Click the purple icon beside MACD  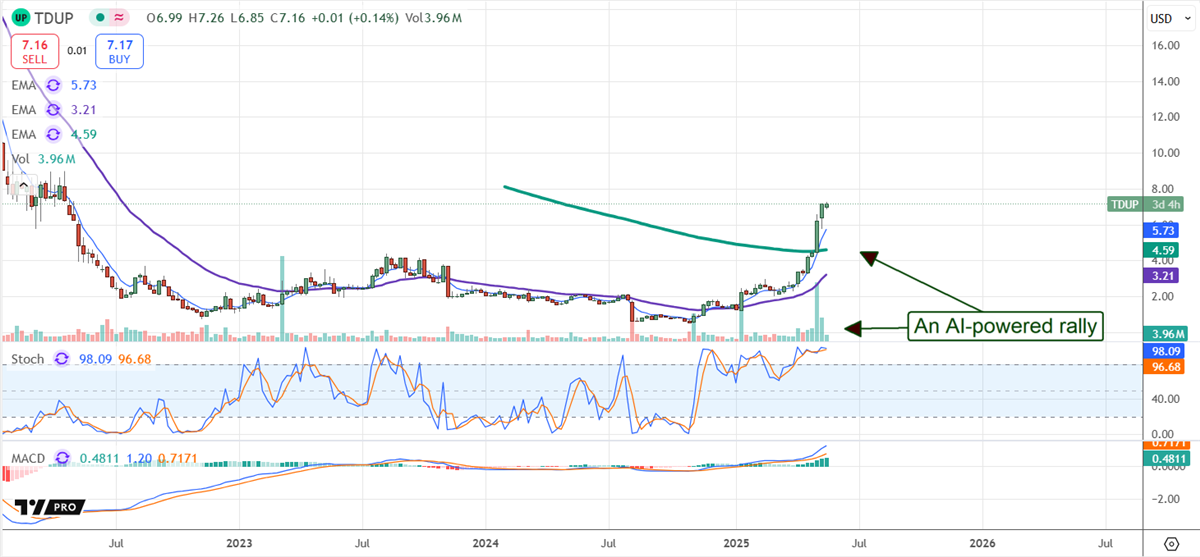click(x=61, y=458)
